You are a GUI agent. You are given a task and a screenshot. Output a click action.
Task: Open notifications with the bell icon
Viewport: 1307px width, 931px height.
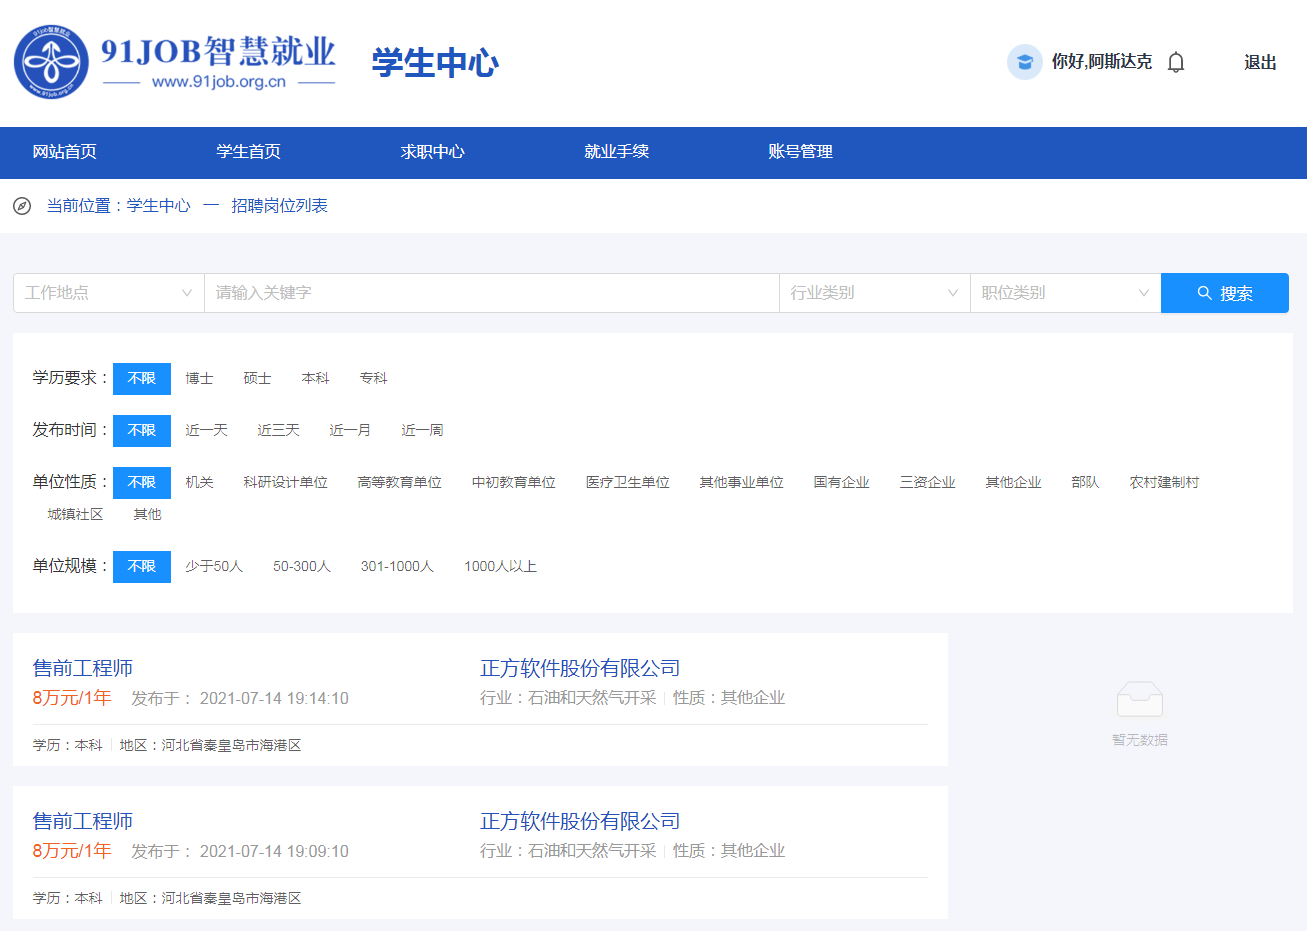[1176, 62]
